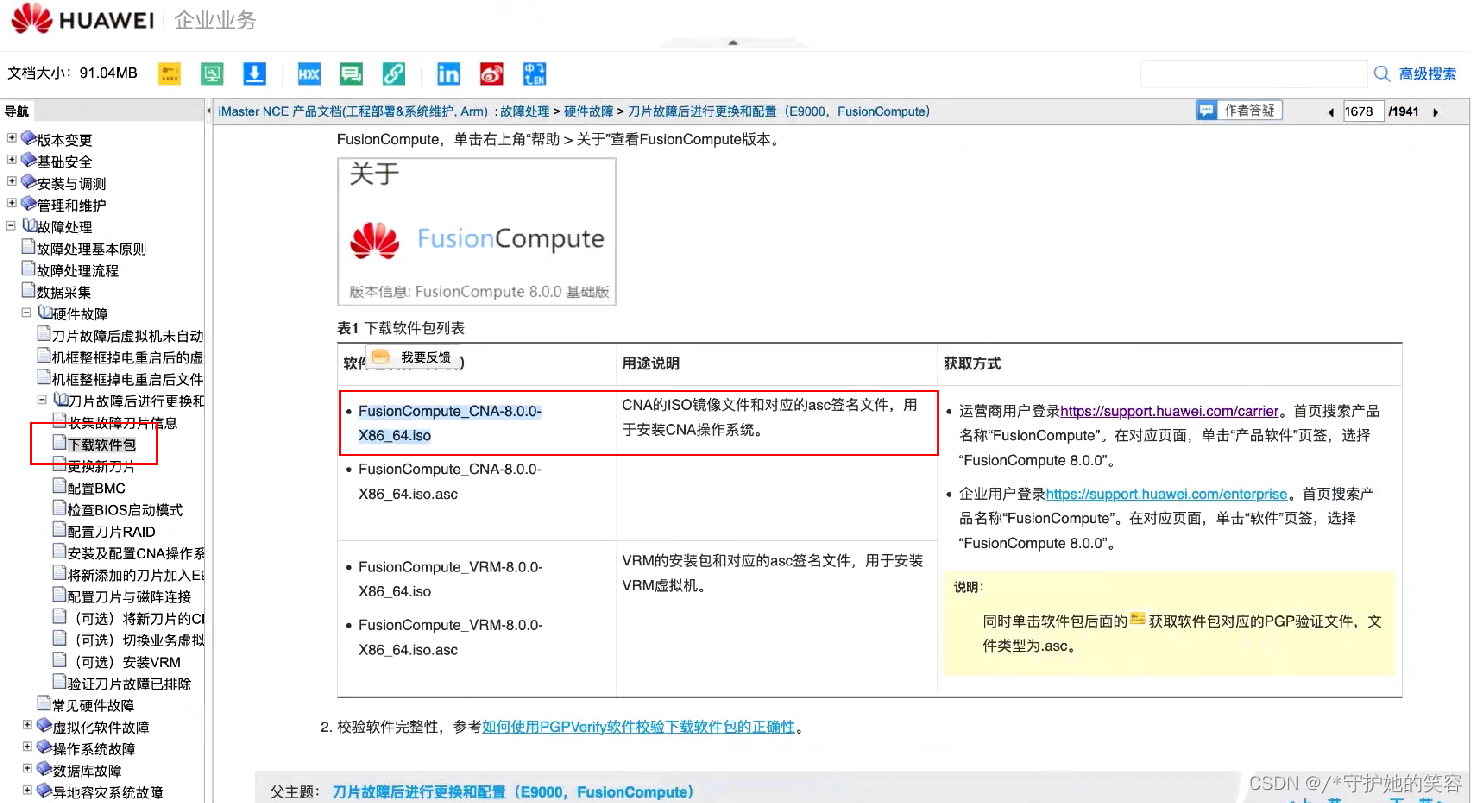
Task: Click the 数据采集 page icon
Action: tap(29, 291)
